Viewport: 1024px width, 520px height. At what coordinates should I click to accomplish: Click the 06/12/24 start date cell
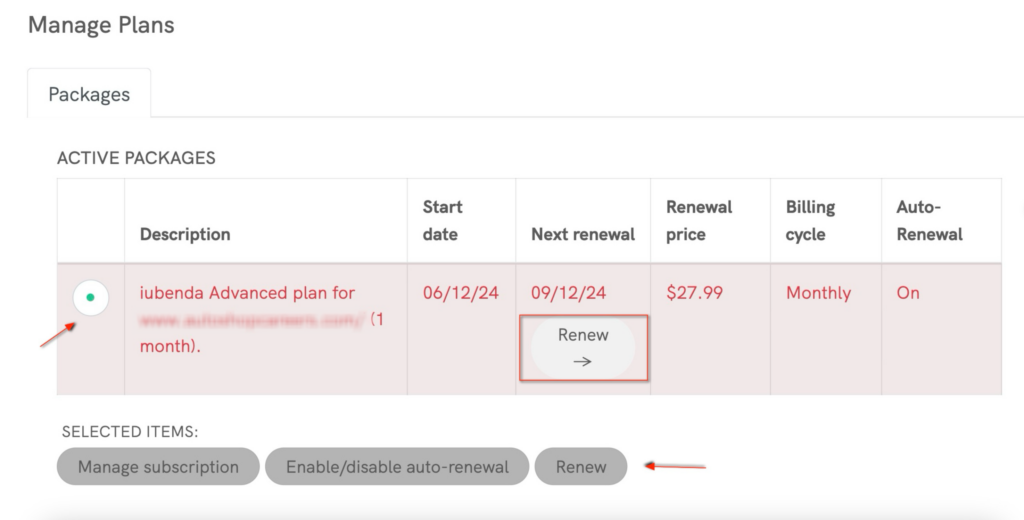pos(461,293)
